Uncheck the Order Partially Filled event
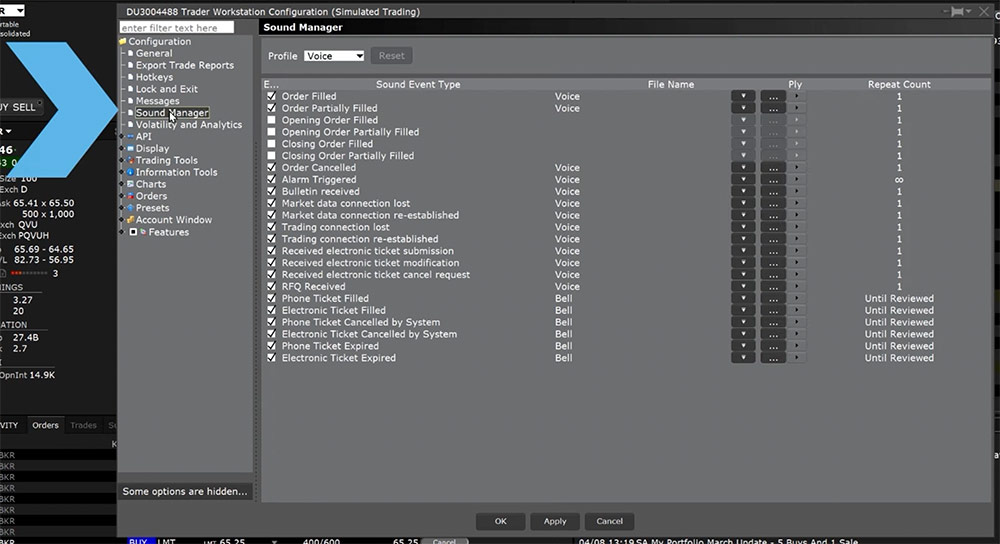 click(271, 108)
